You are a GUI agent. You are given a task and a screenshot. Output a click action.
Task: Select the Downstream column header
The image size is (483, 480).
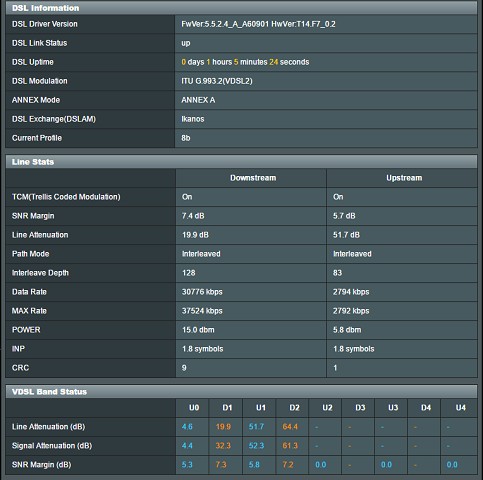click(x=253, y=178)
